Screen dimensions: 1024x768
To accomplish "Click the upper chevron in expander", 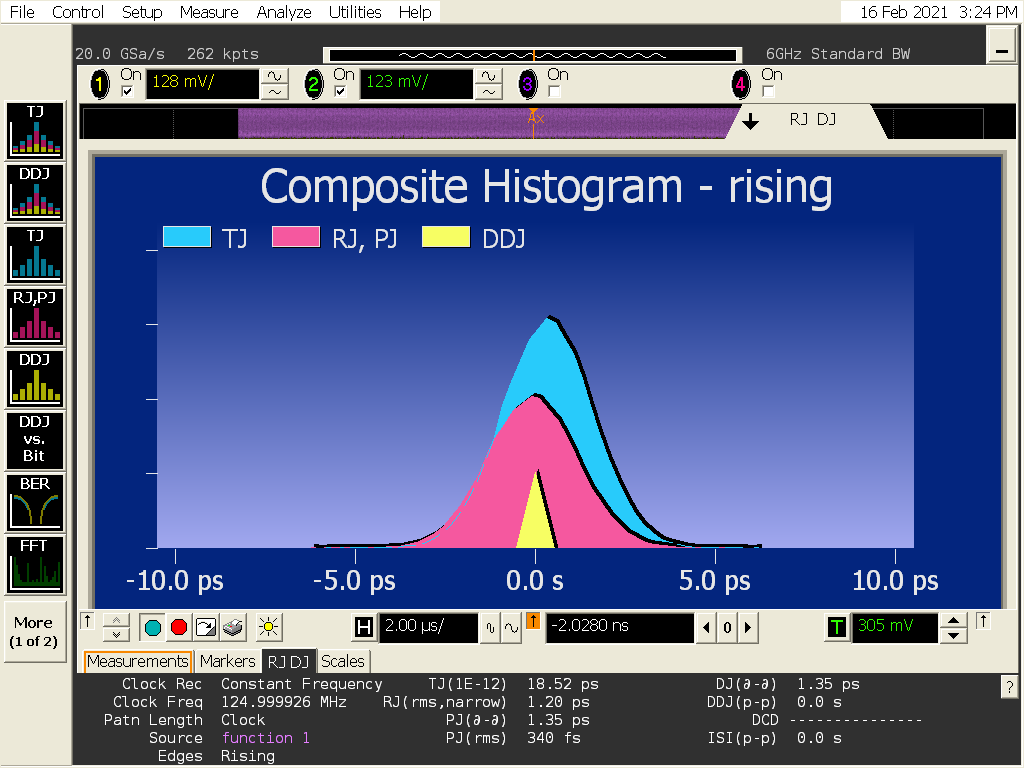I will (116, 620).
